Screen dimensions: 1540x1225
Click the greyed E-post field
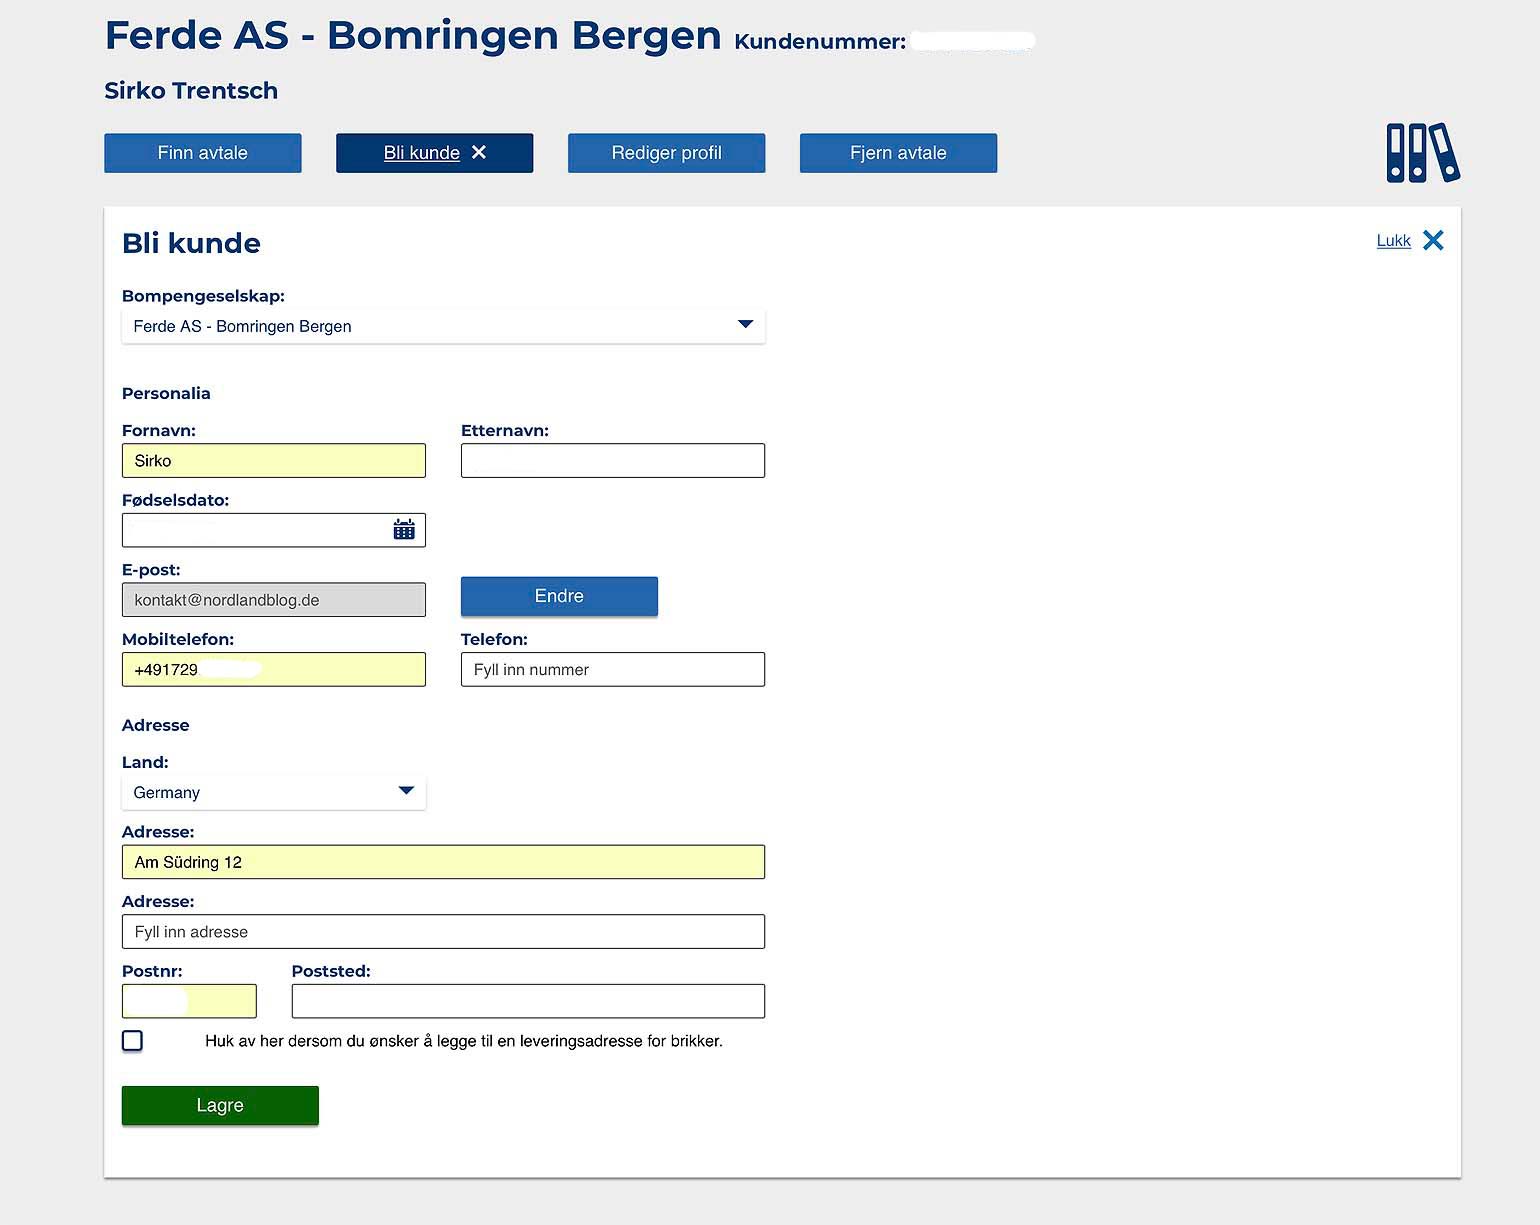(x=274, y=600)
